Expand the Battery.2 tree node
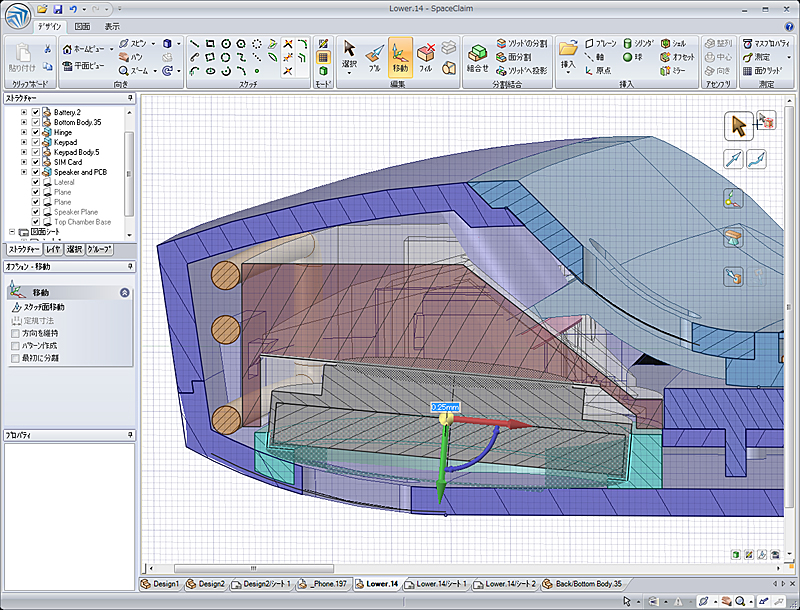The width and height of the screenshot is (800, 610). point(23,112)
